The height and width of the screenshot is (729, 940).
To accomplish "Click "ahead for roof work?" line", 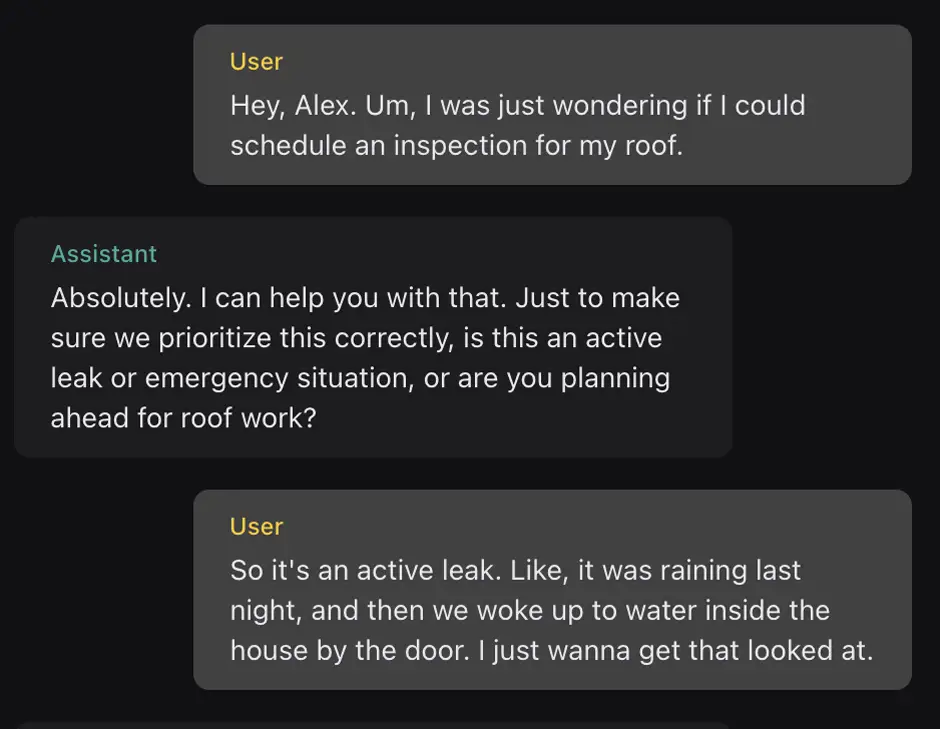I will click(183, 418).
